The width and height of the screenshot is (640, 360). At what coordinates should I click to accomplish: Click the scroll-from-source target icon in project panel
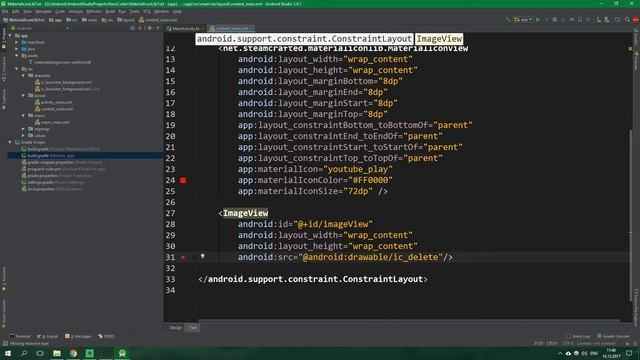pos(133,28)
